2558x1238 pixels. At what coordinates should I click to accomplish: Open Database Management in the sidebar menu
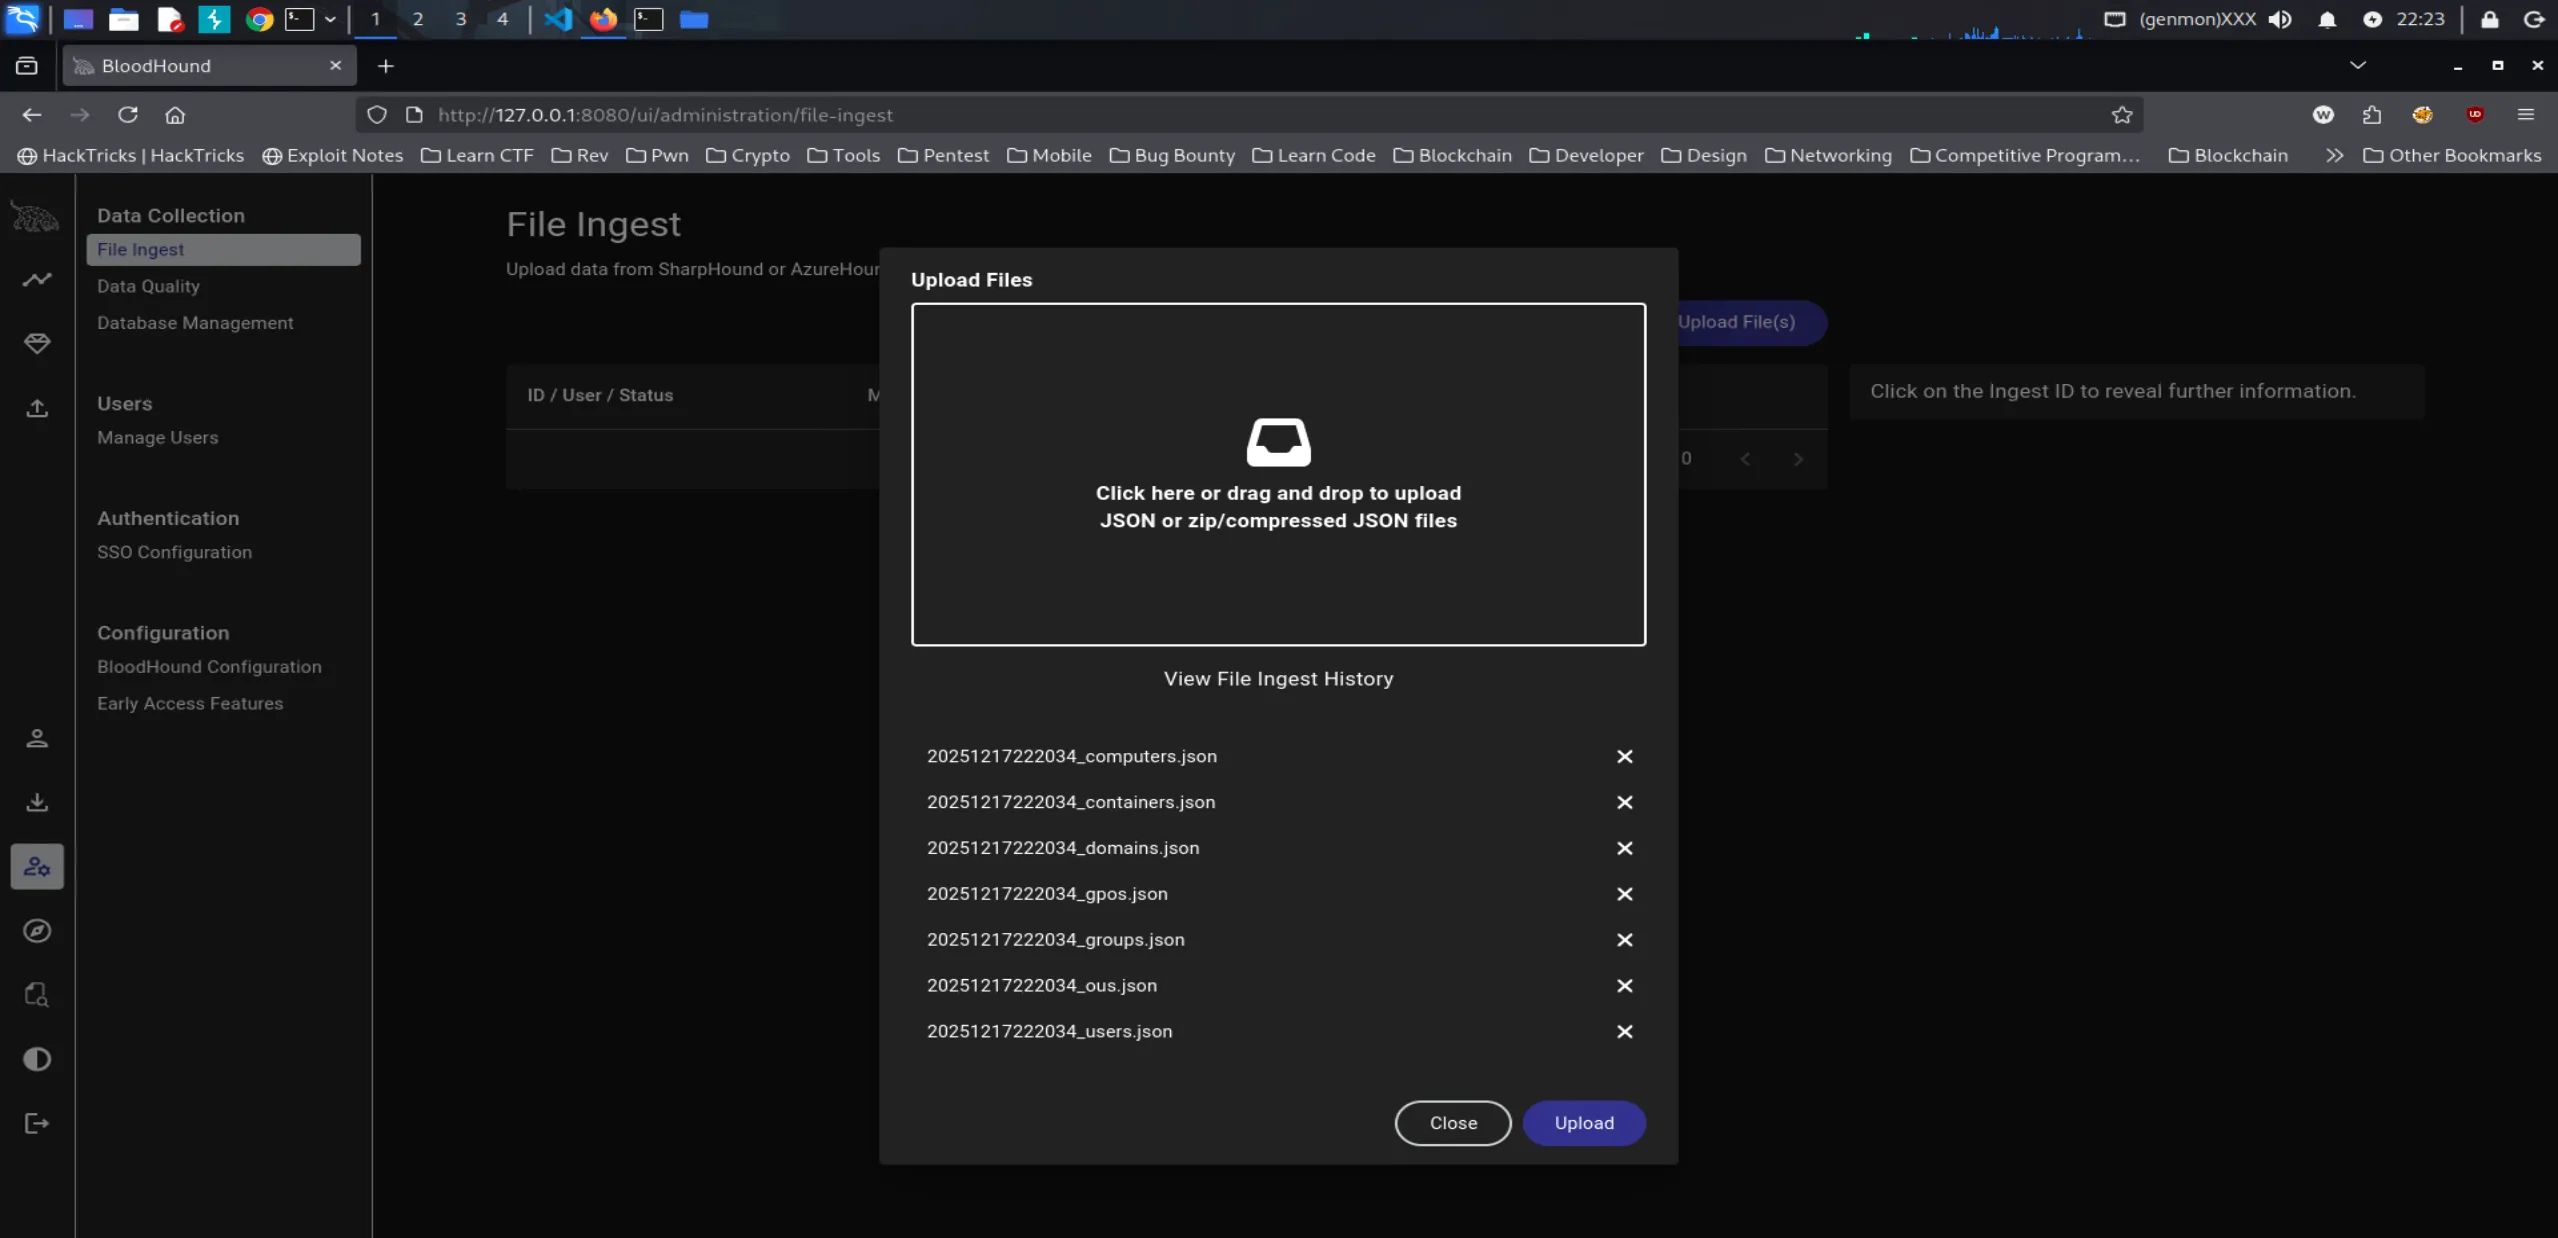click(195, 323)
